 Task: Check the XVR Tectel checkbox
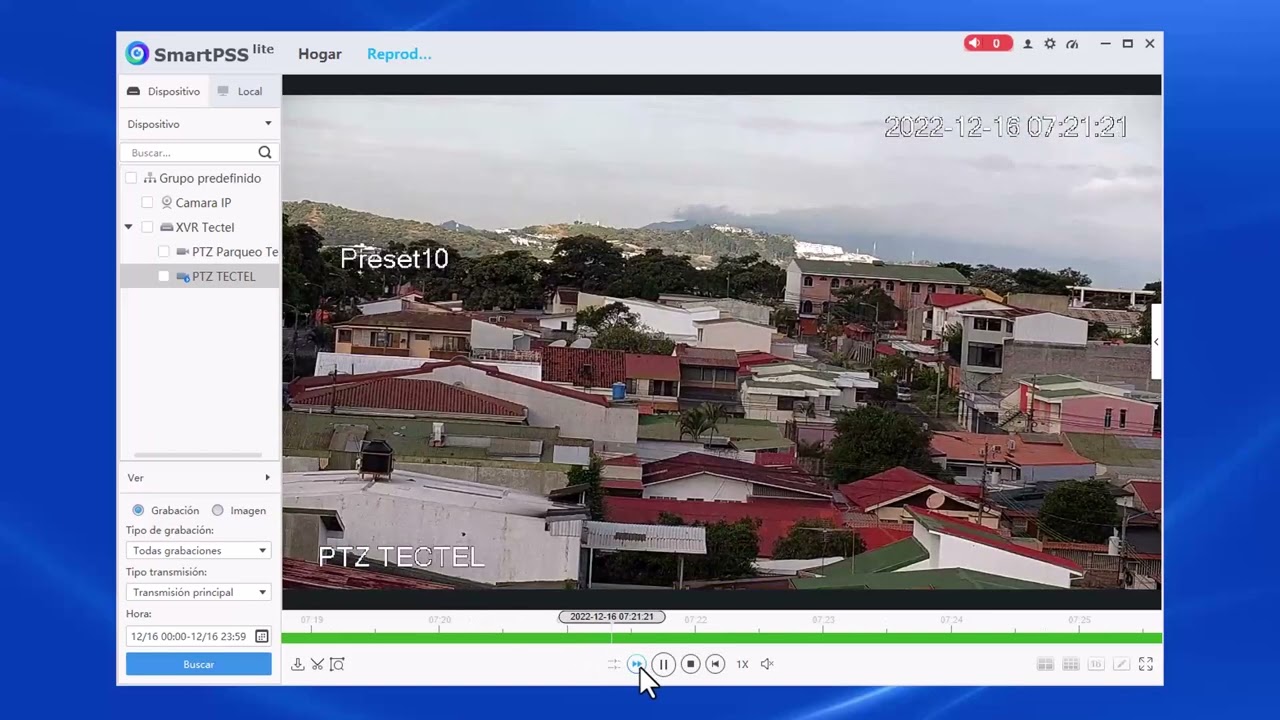point(147,227)
